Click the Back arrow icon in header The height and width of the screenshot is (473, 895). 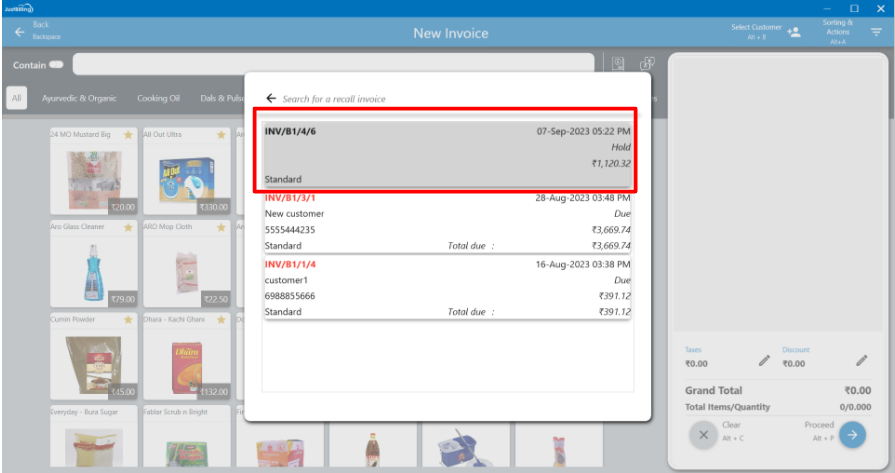(19, 32)
